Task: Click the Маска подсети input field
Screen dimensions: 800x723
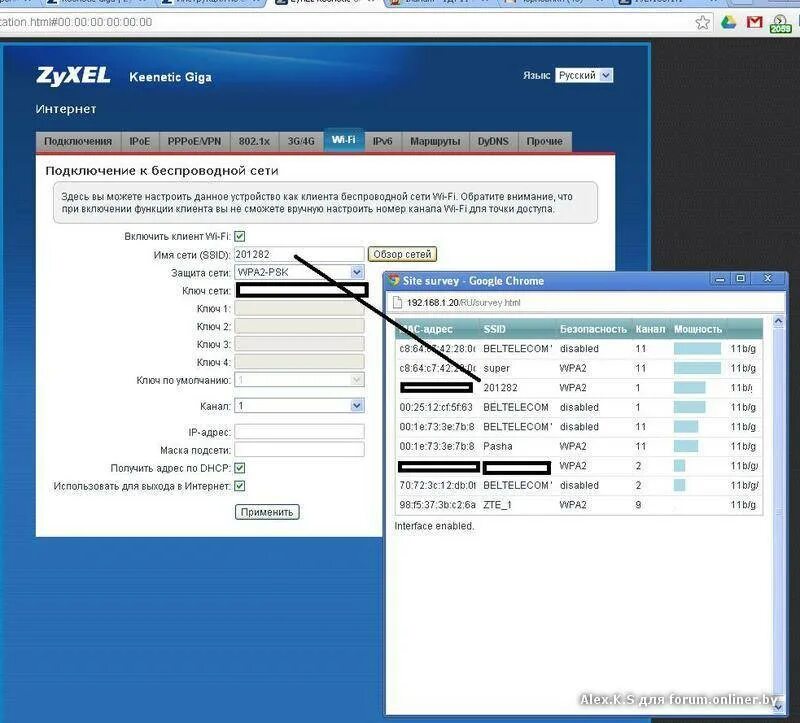Action: pos(299,450)
